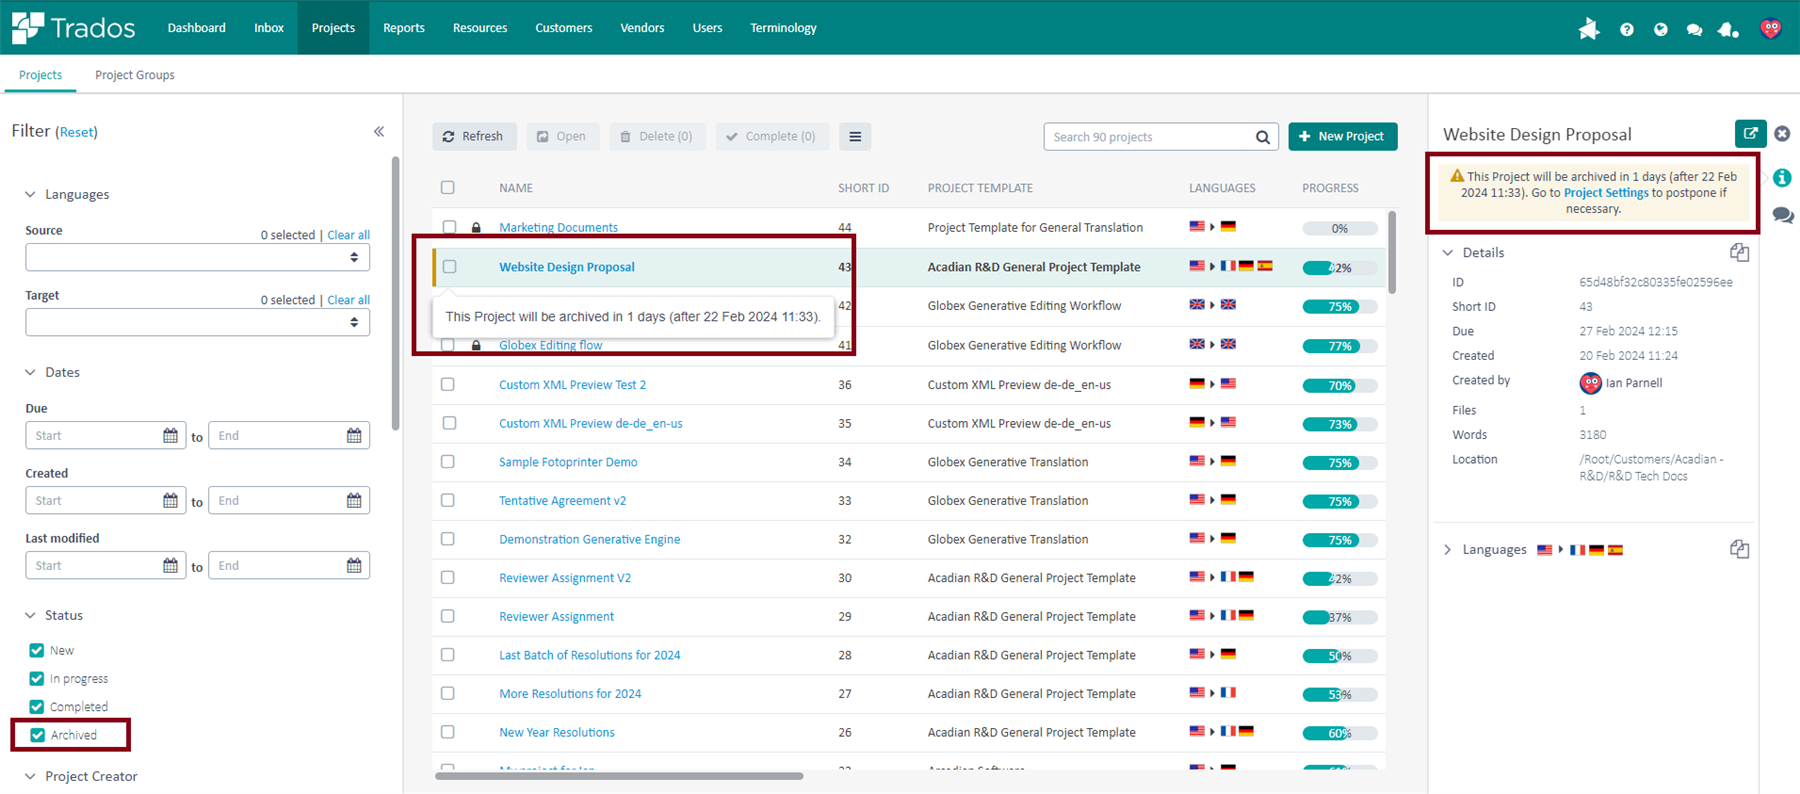Image resolution: width=1800 pixels, height=794 pixels.
Task: Sort by the SHORT ID column header
Action: click(863, 188)
